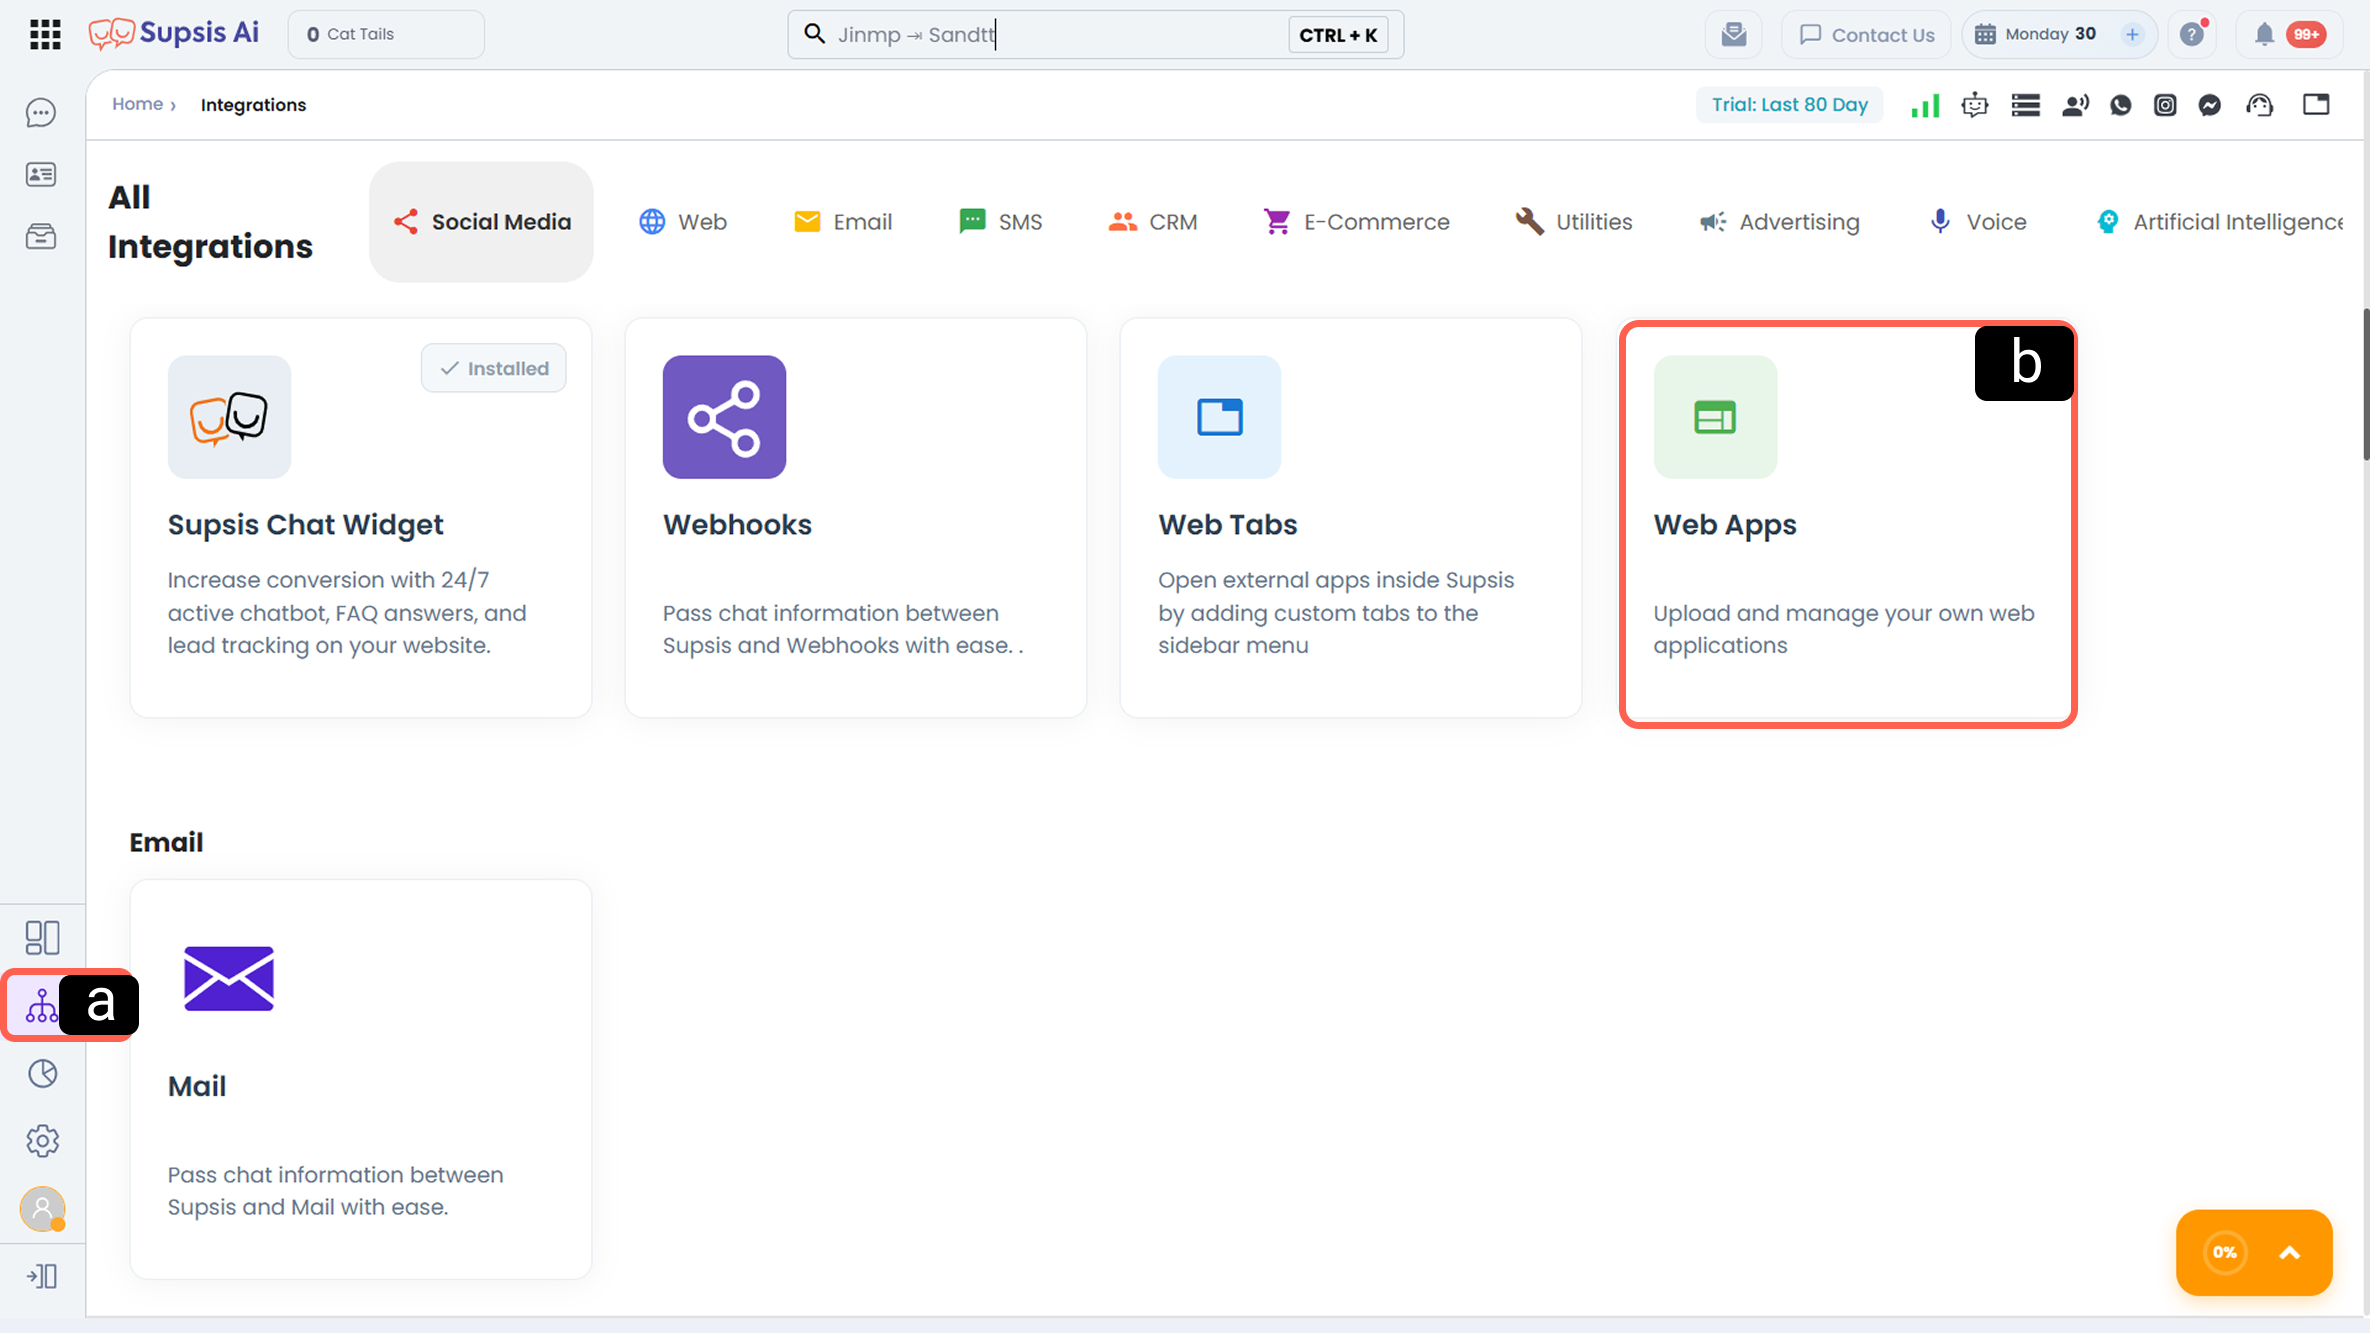The height and width of the screenshot is (1333, 2370).
Task: Select the Utilities category tab
Action: coord(1574,222)
